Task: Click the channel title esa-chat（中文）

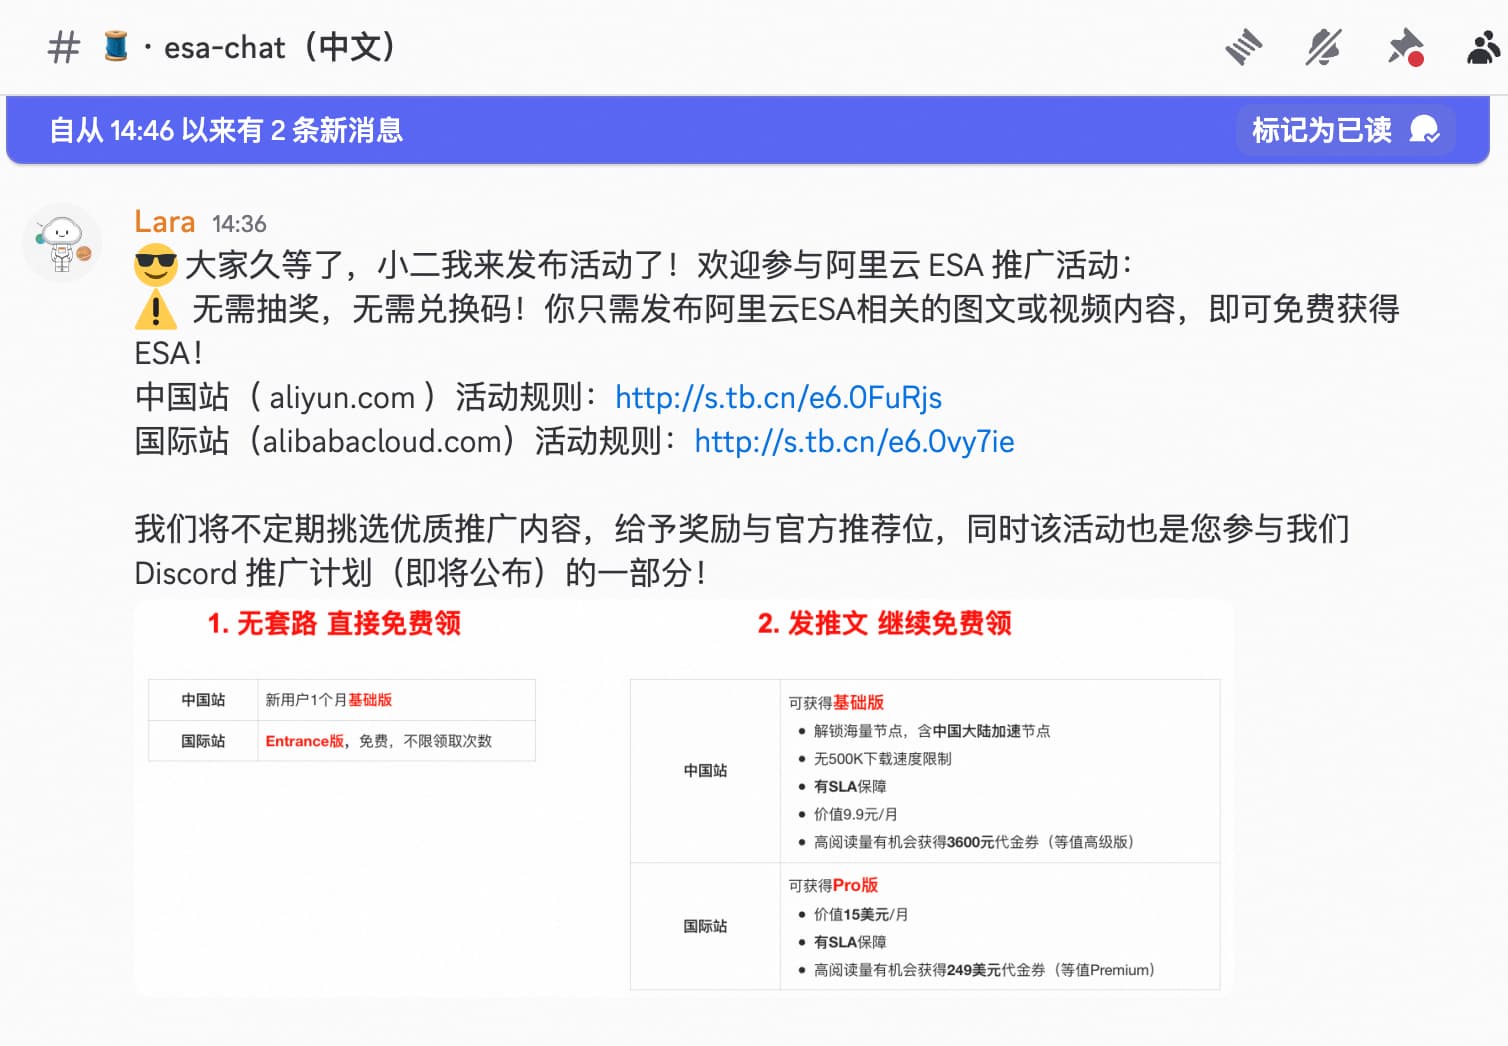Action: pos(280,47)
